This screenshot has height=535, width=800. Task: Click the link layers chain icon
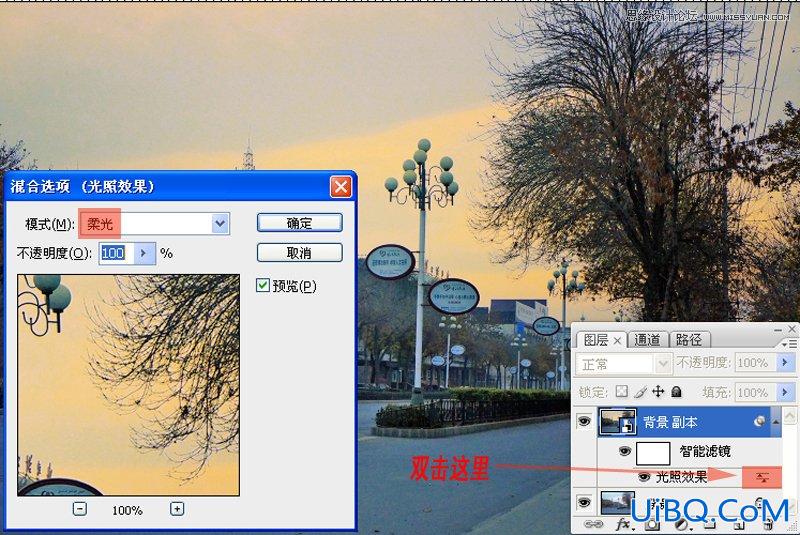pyautogui.click(x=593, y=524)
